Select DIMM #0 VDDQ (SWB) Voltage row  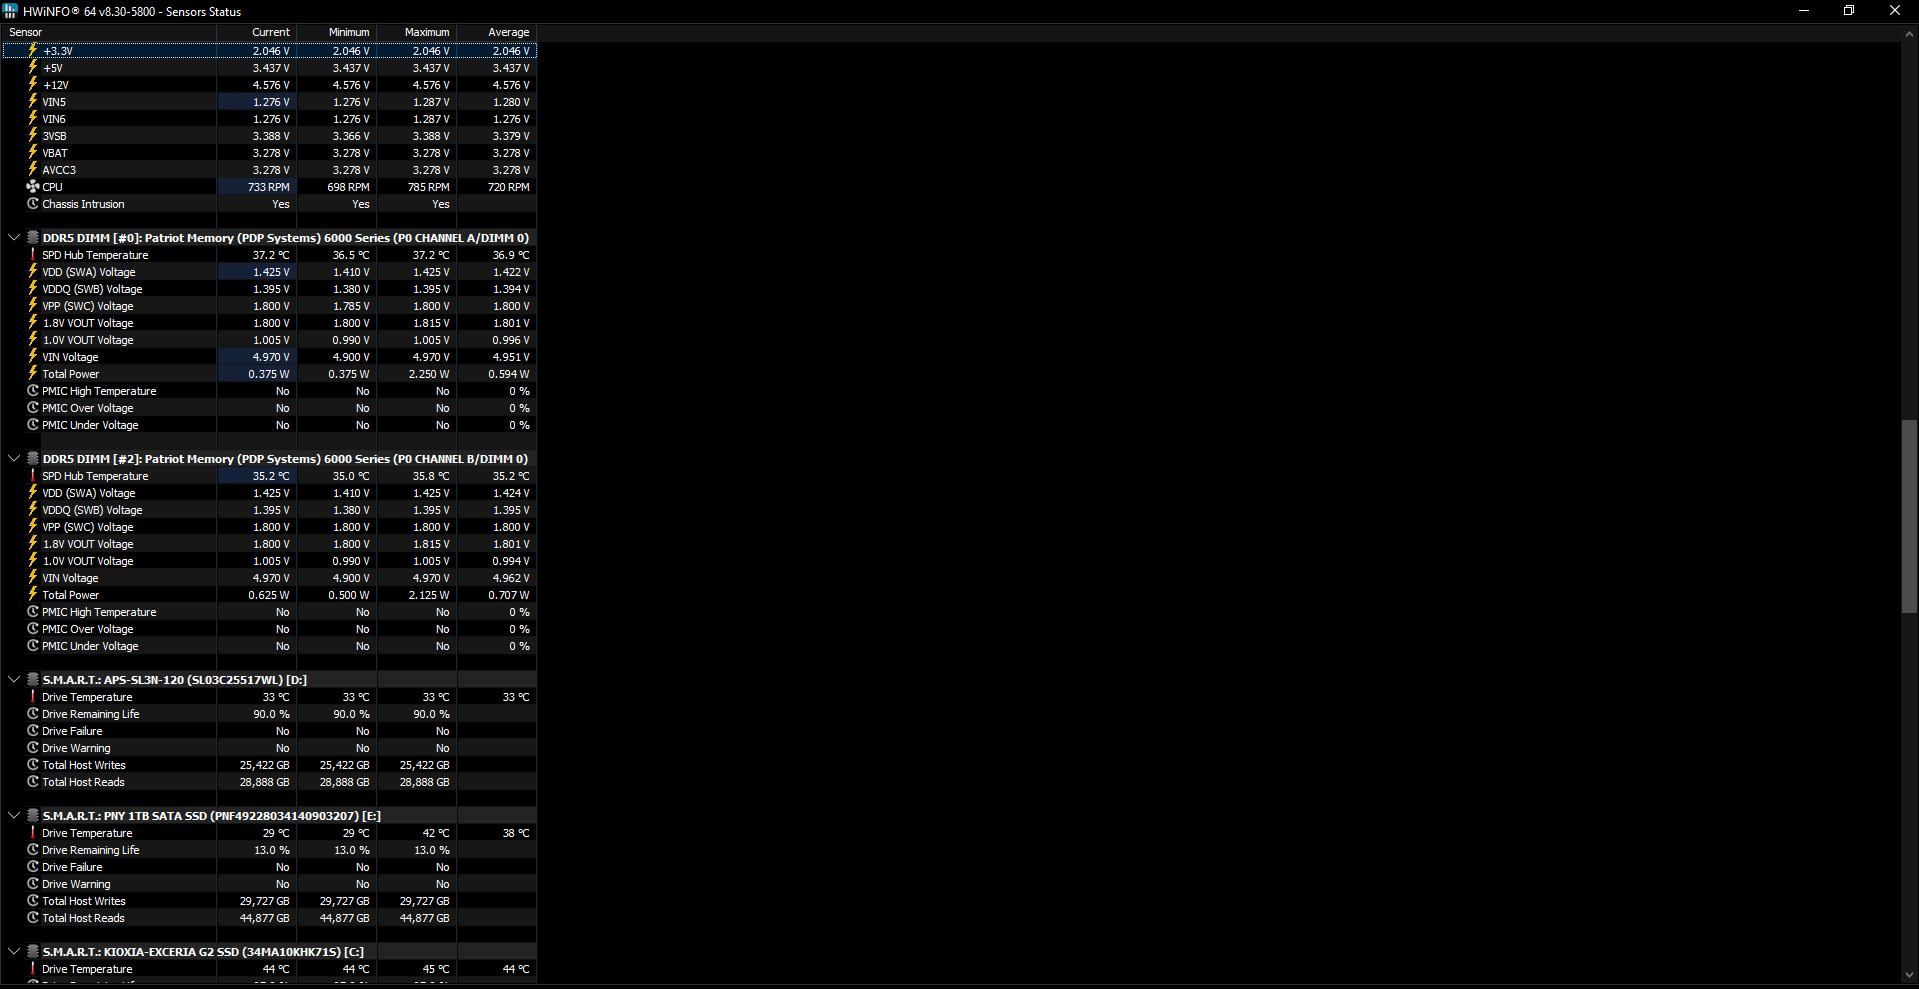pyautogui.click(x=269, y=289)
